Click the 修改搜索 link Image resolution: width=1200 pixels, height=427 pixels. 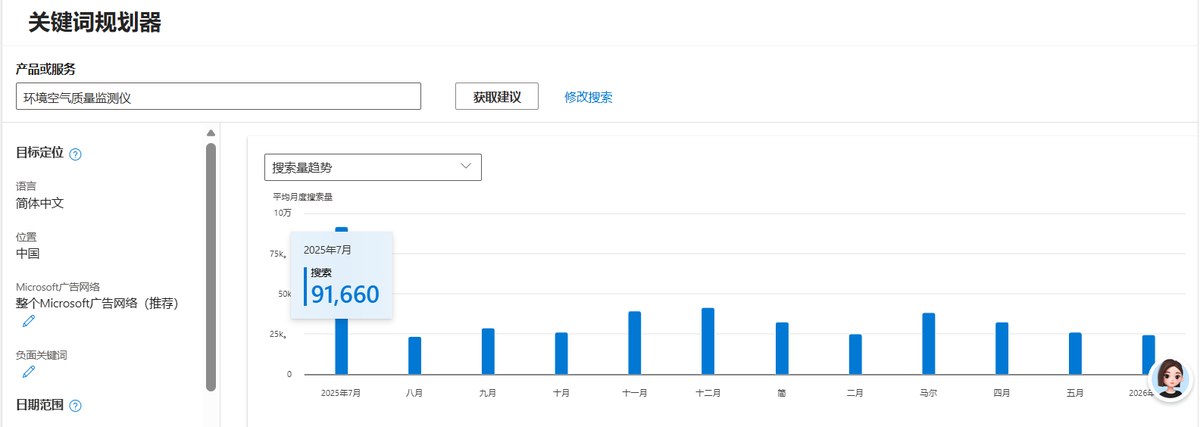[589, 97]
